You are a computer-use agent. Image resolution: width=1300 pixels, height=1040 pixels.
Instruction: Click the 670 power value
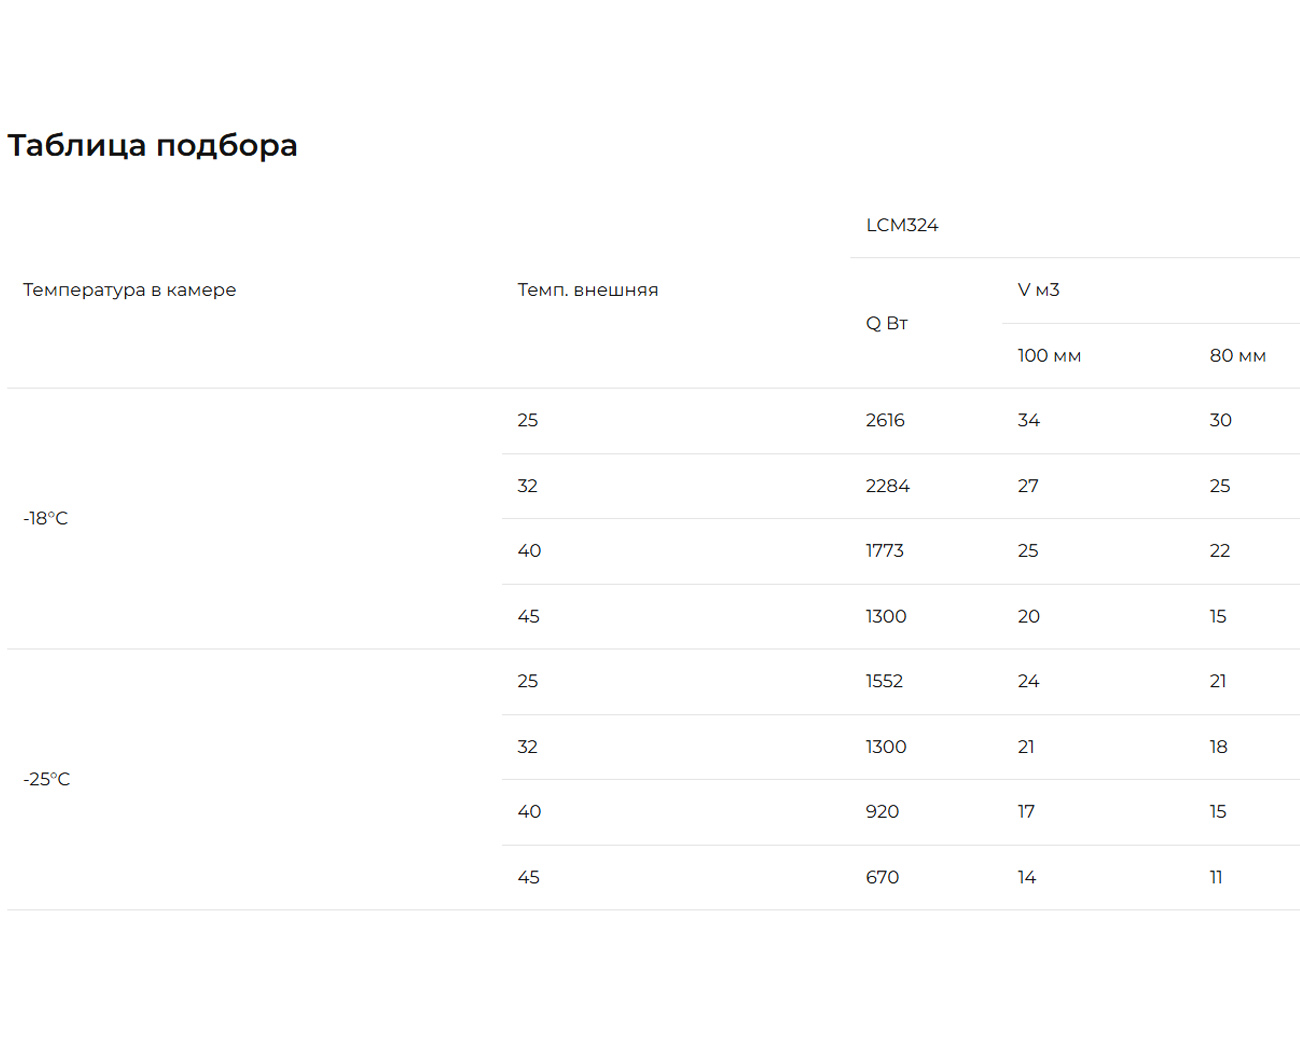click(x=882, y=877)
